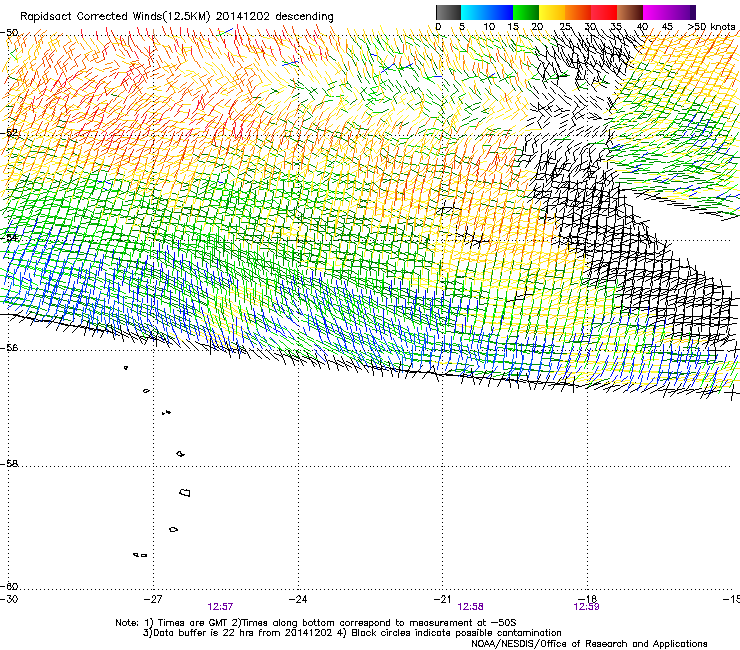The image size is (740, 650).
Task: Click the '-52' latitude axis label
Action: click(x=9, y=133)
